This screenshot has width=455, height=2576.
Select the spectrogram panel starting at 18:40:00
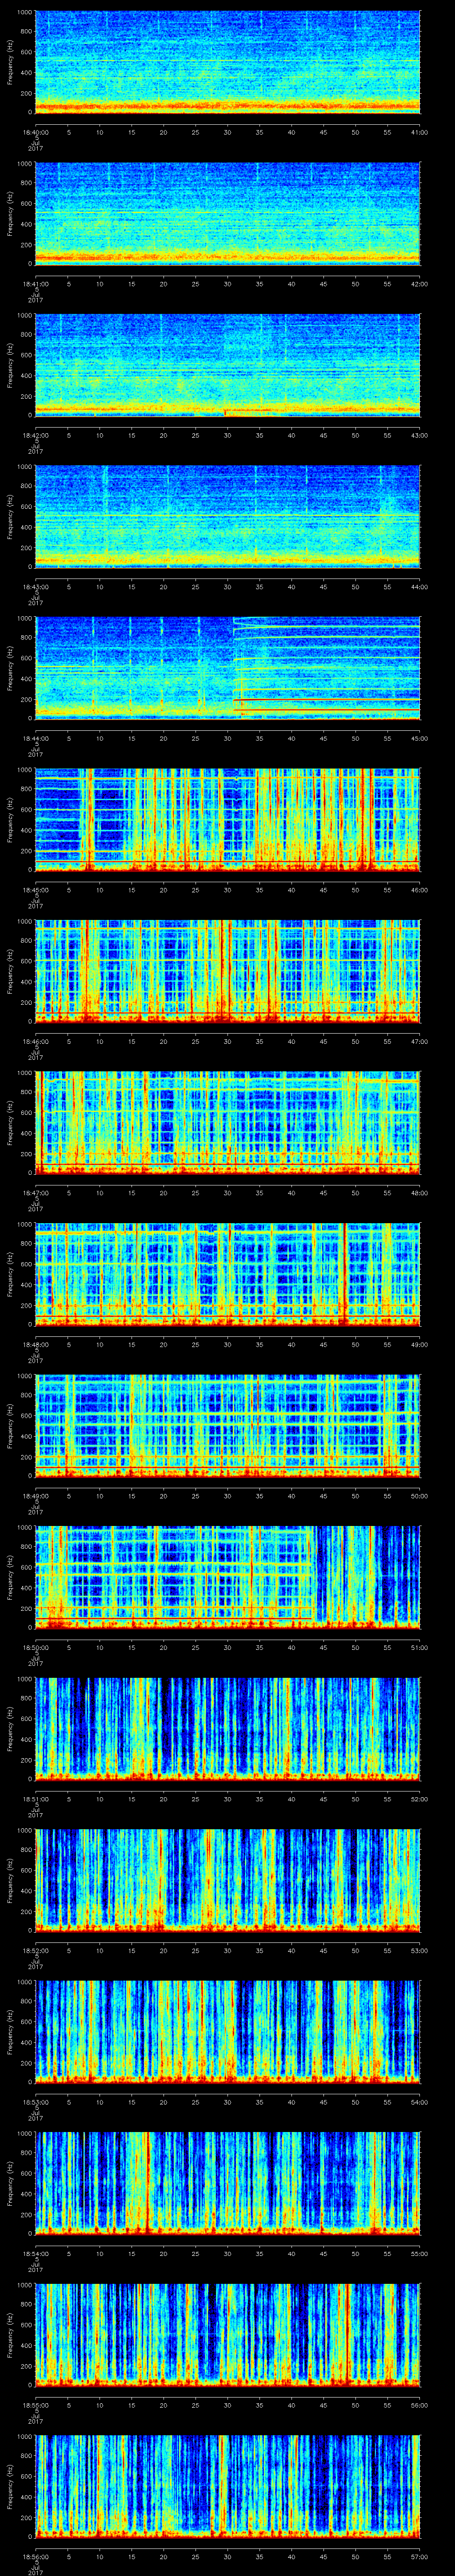[x=227, y=62]
